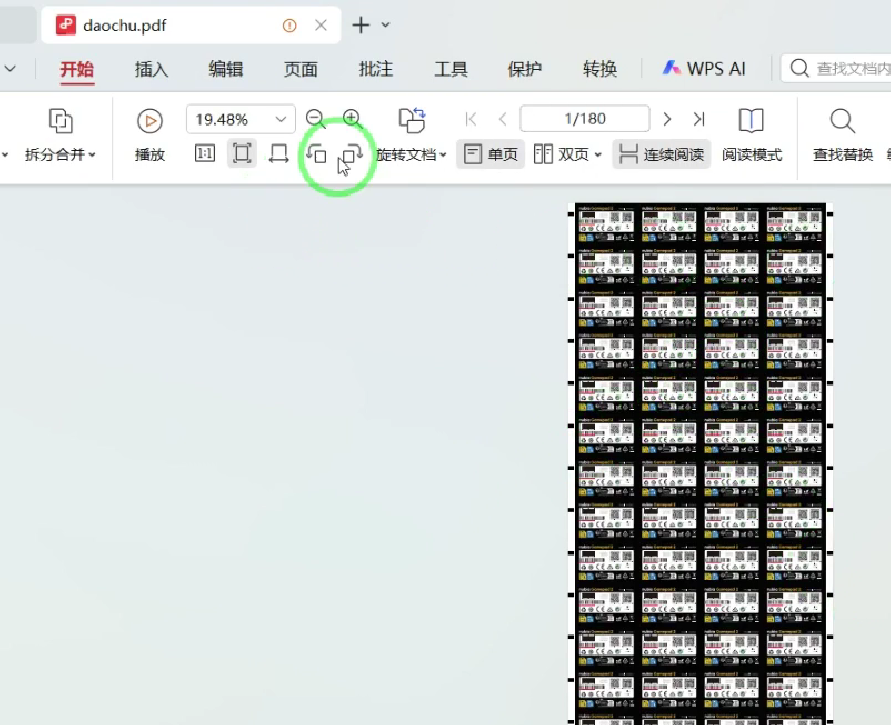The height and width of the screenshot is (725, 891).
Task: Switch to the 工具 (Tools) tab
Action: (x=451, y=69)
